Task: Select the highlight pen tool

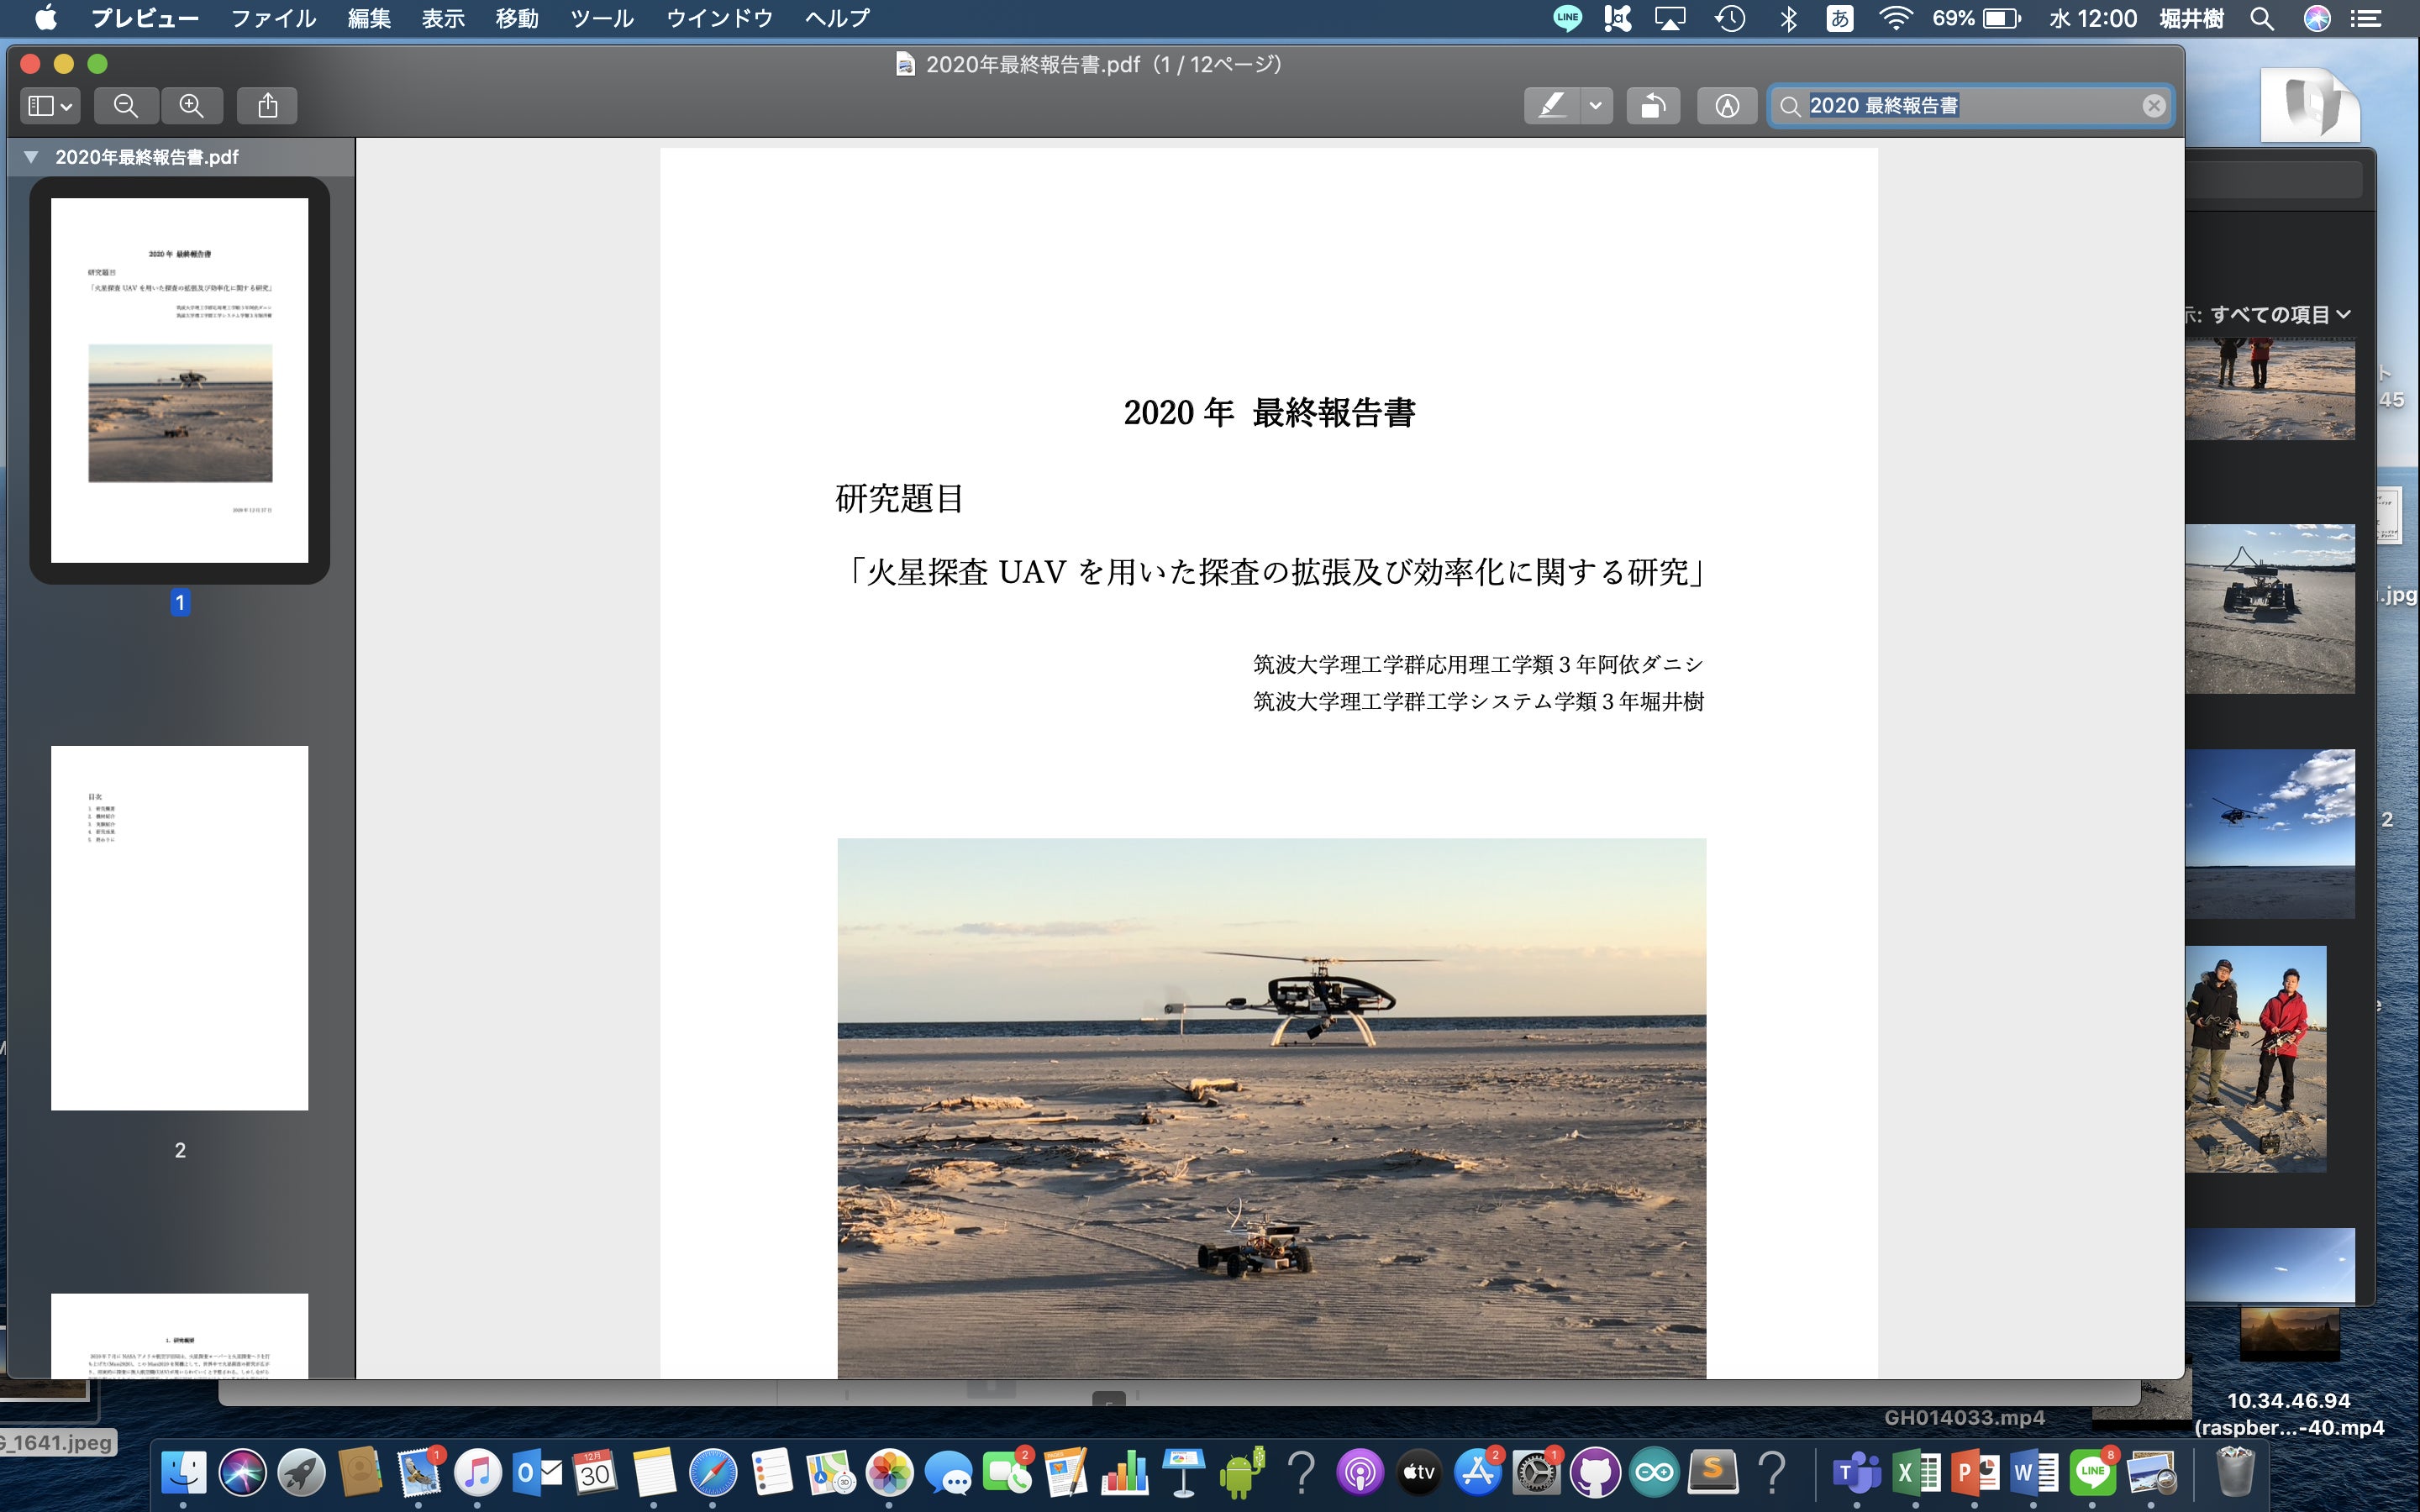Action: coord(1552,106)
